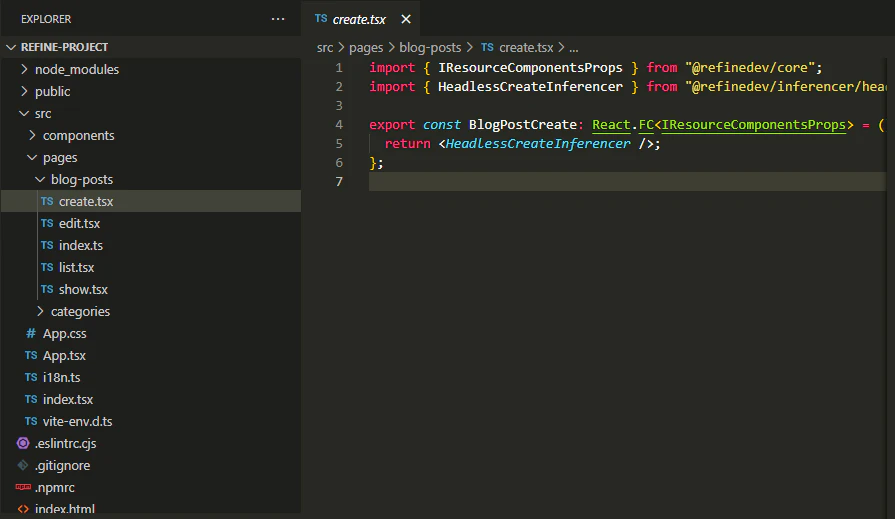Click the CSS hash icon for App.css
Screen dimensions: 895x519
[31, 334]
